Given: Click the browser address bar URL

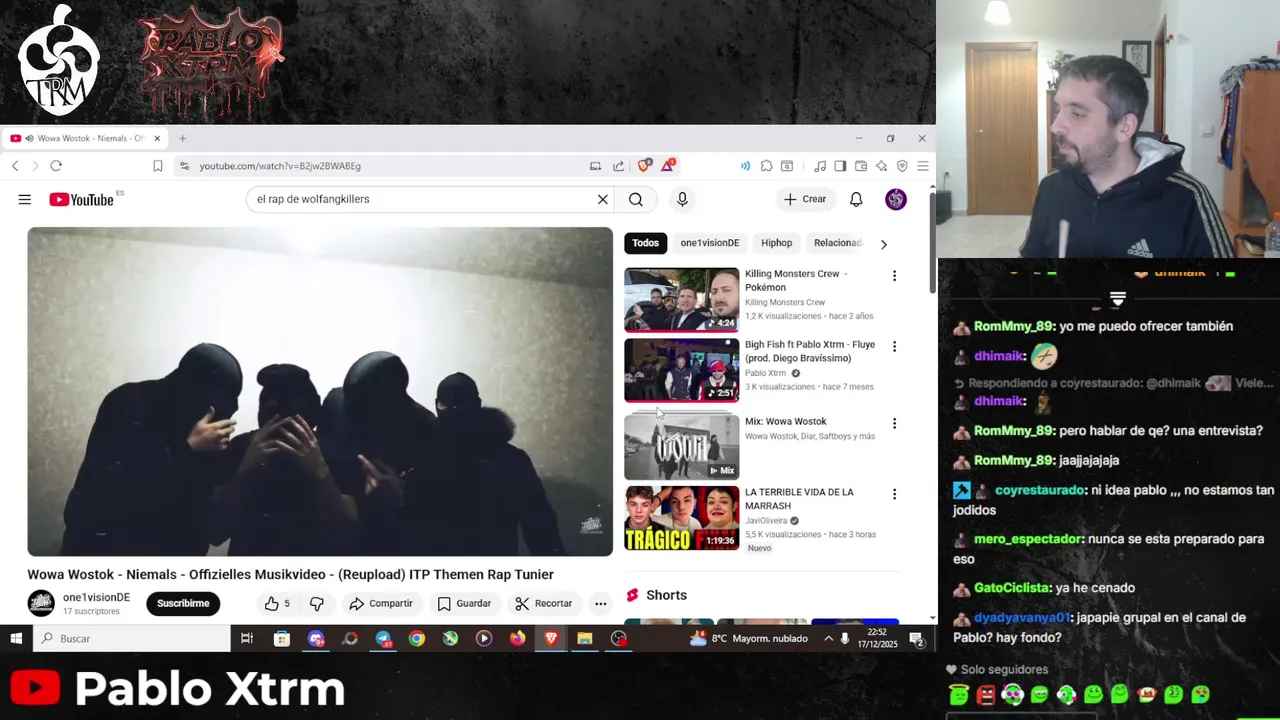Looking at the screenshot, I should click(280, 166).
